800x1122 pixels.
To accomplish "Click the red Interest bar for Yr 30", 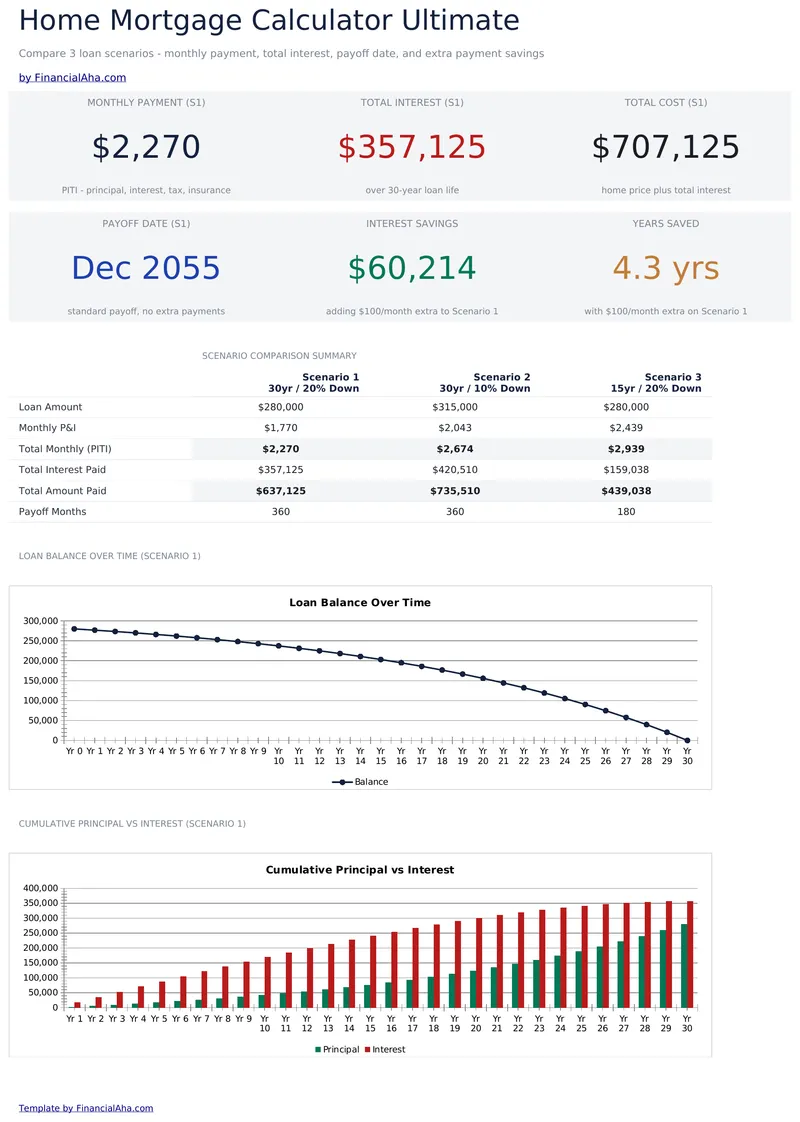I will click(x=691, y=955).
